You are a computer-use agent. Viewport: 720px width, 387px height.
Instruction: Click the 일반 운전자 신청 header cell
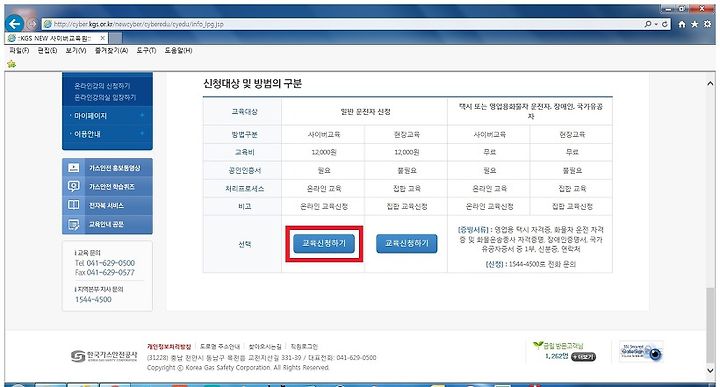point(365,112)
